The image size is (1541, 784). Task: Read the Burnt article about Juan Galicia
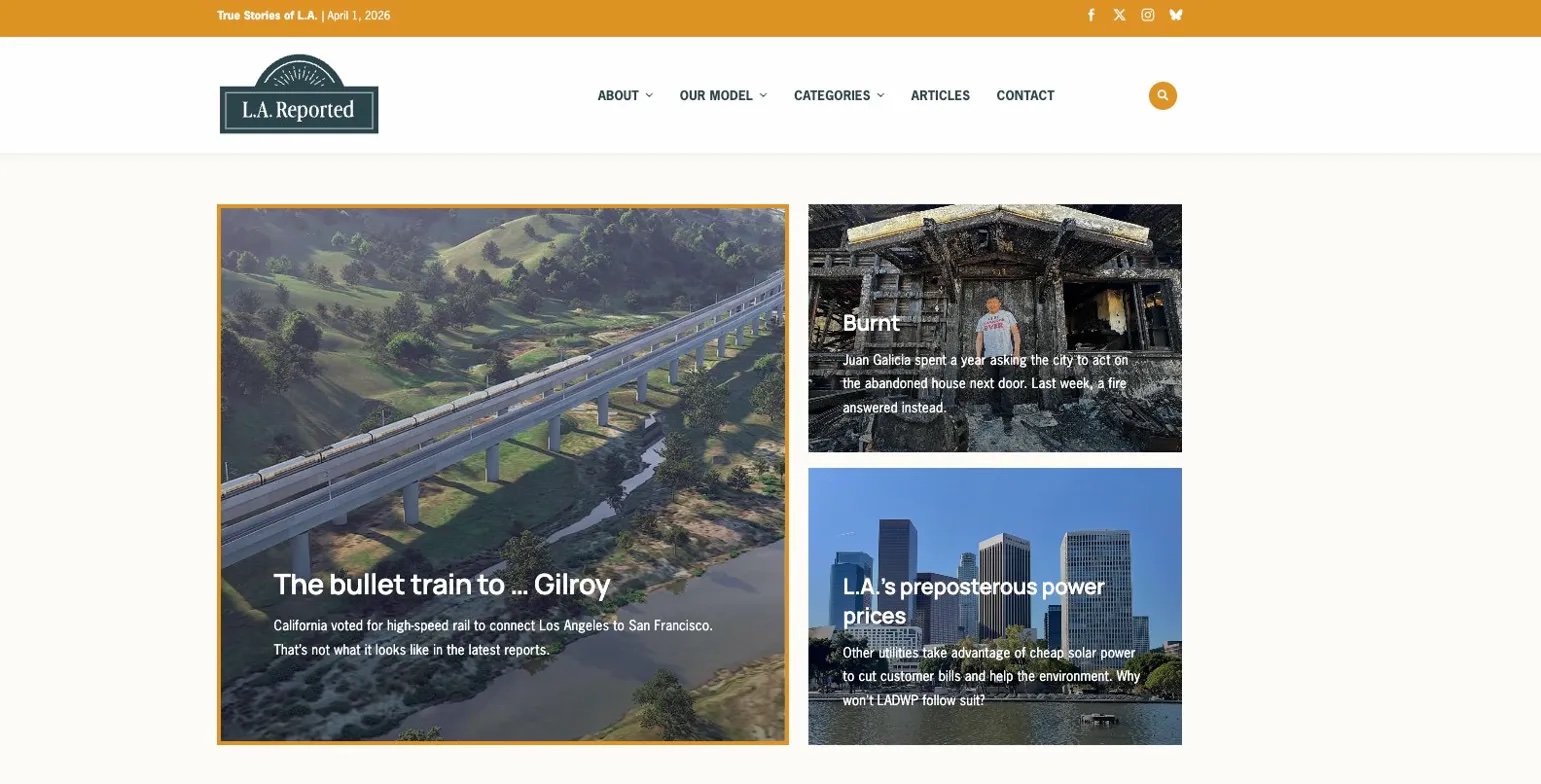pos(871,322)
